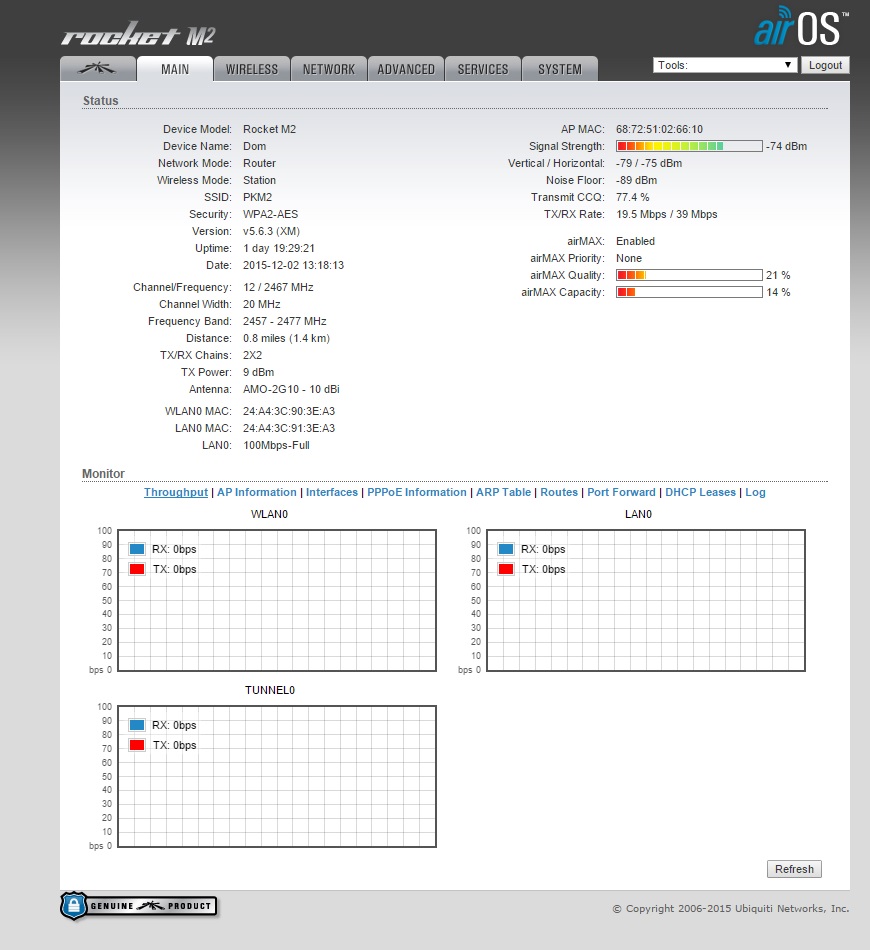Click TX/RX Rate value 19.5 Mbps / 39 Mbps
The width and height of the screenshot is (870, 950).
coord(666,214)
